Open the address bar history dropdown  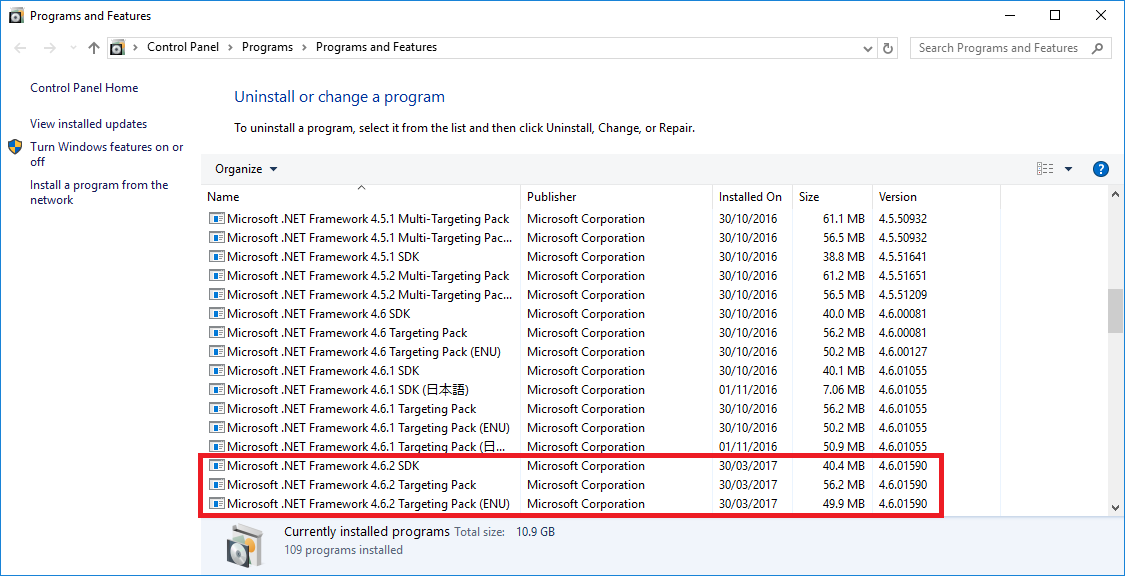click(x=867, y=48)
